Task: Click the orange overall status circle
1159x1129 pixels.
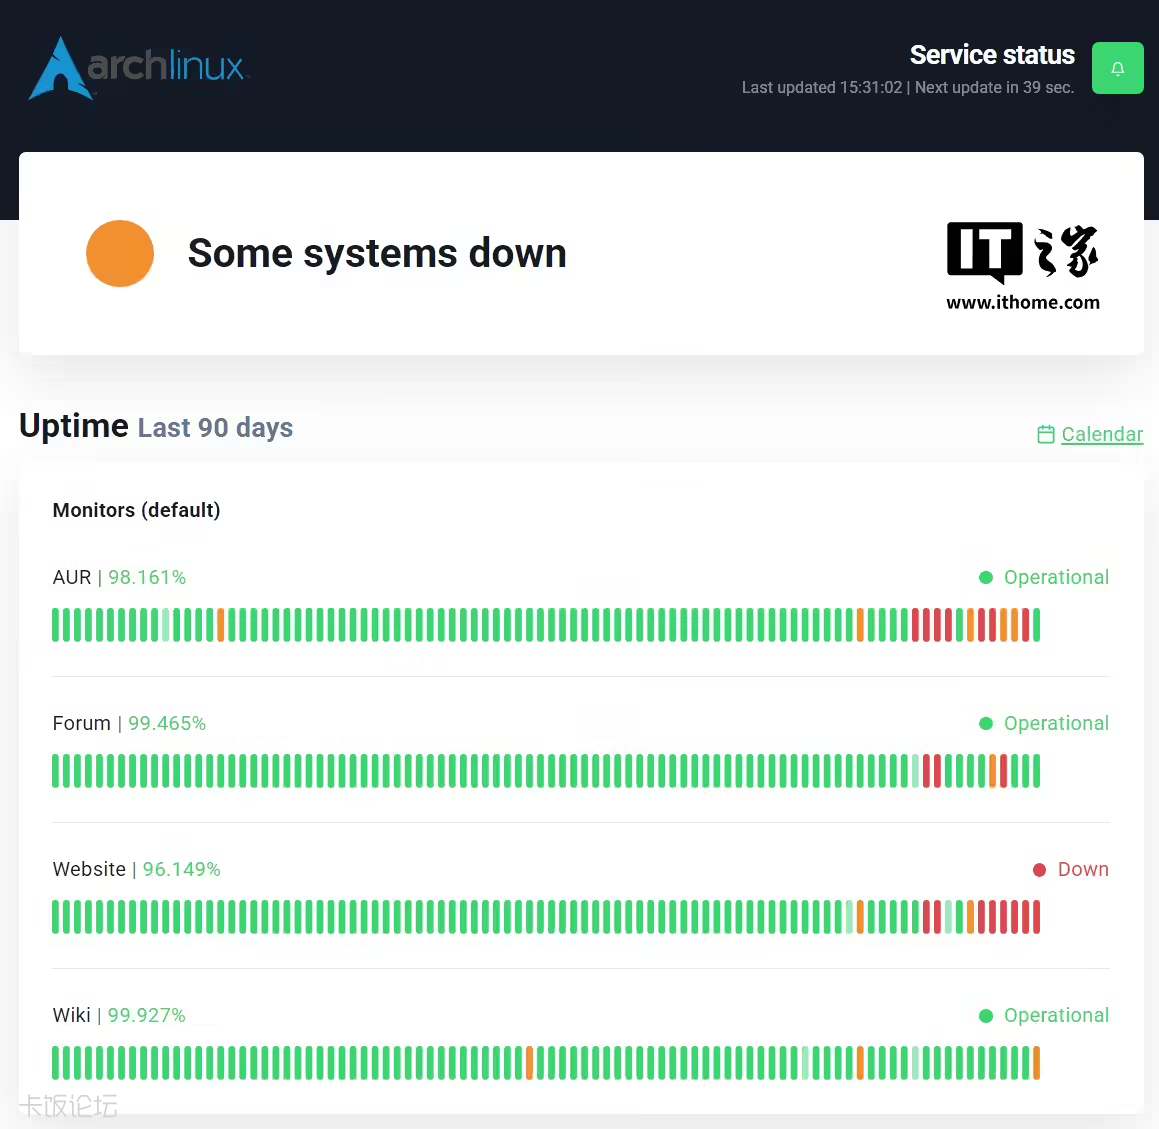Action: tap(120, 254)
